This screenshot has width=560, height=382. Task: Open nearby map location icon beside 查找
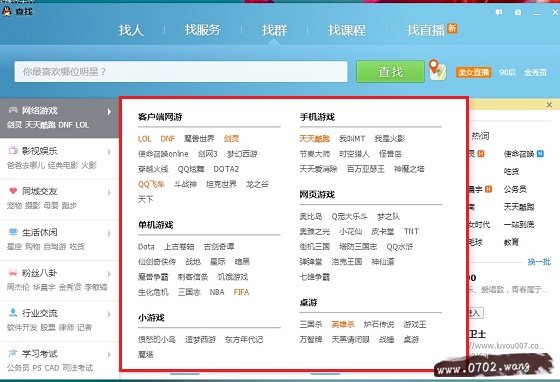coord(437,70)
